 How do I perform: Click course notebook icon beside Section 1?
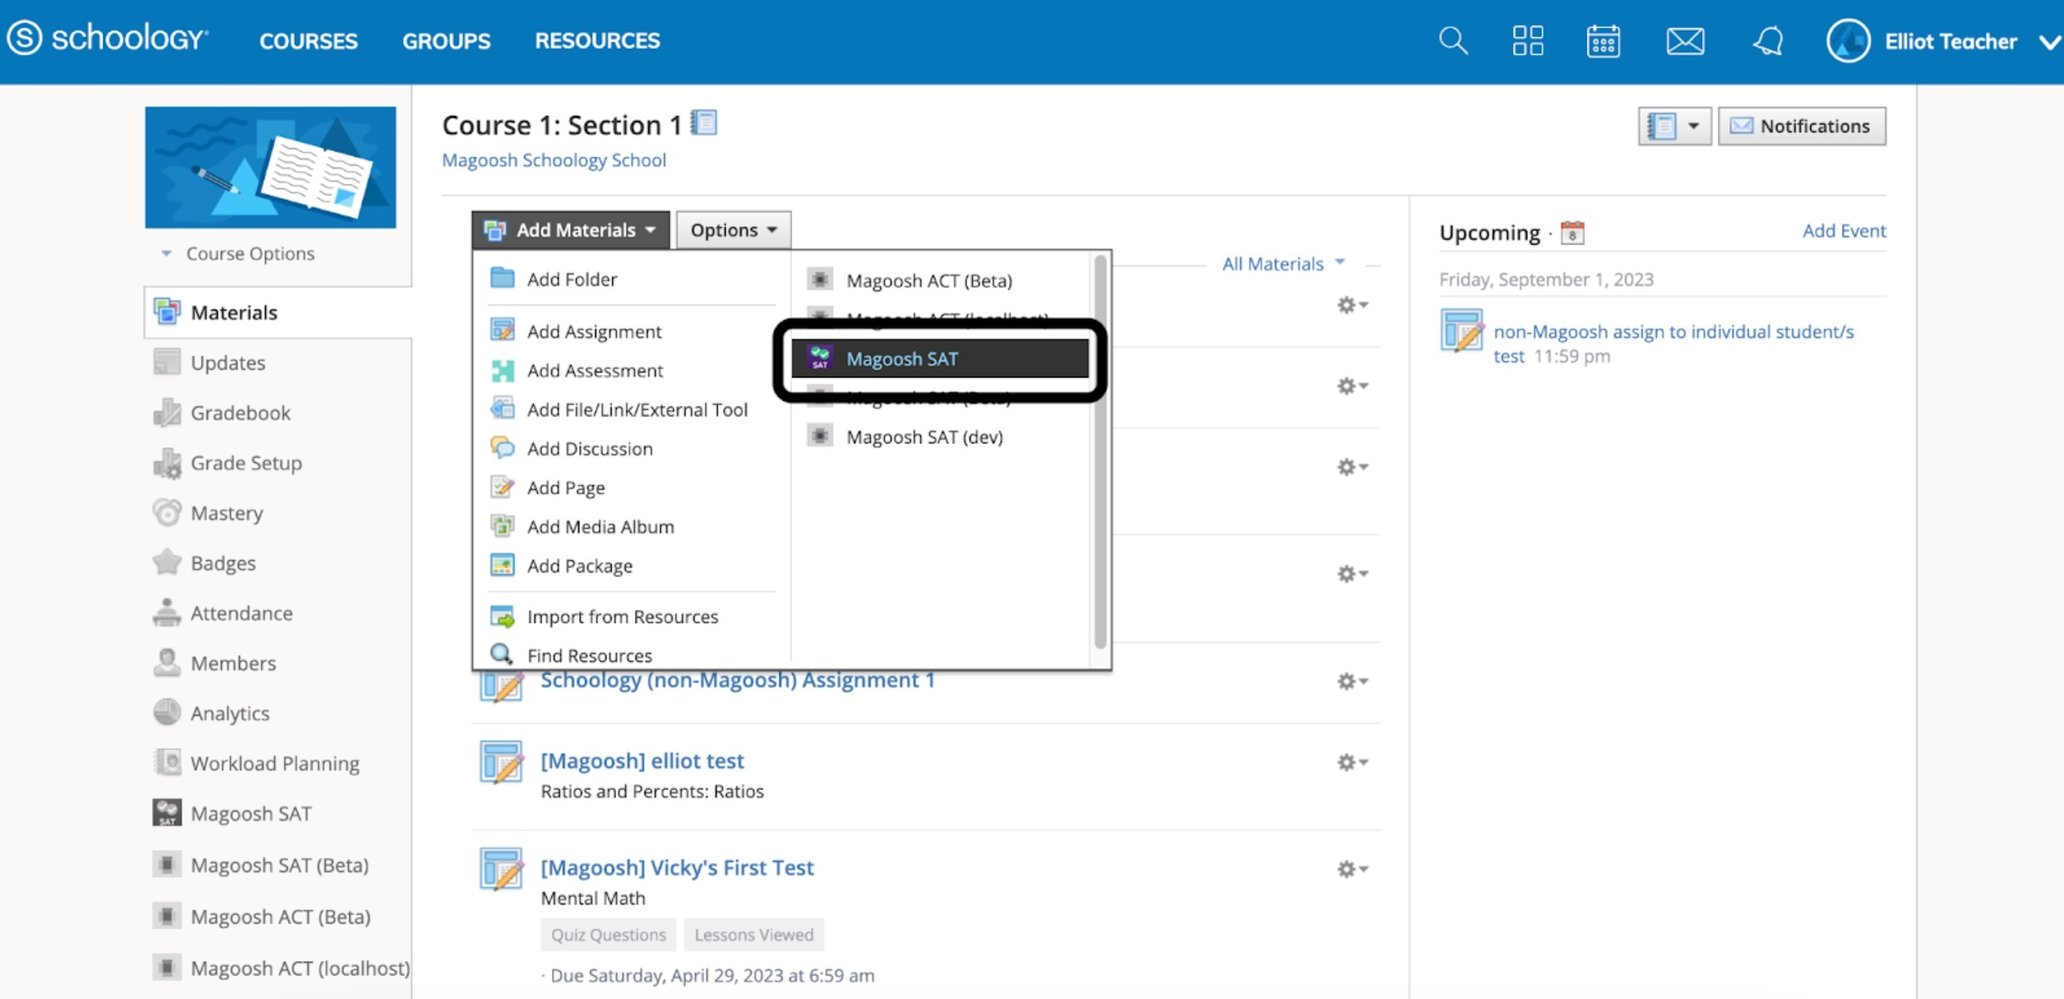pyautogui.click(x=704, y=123)
